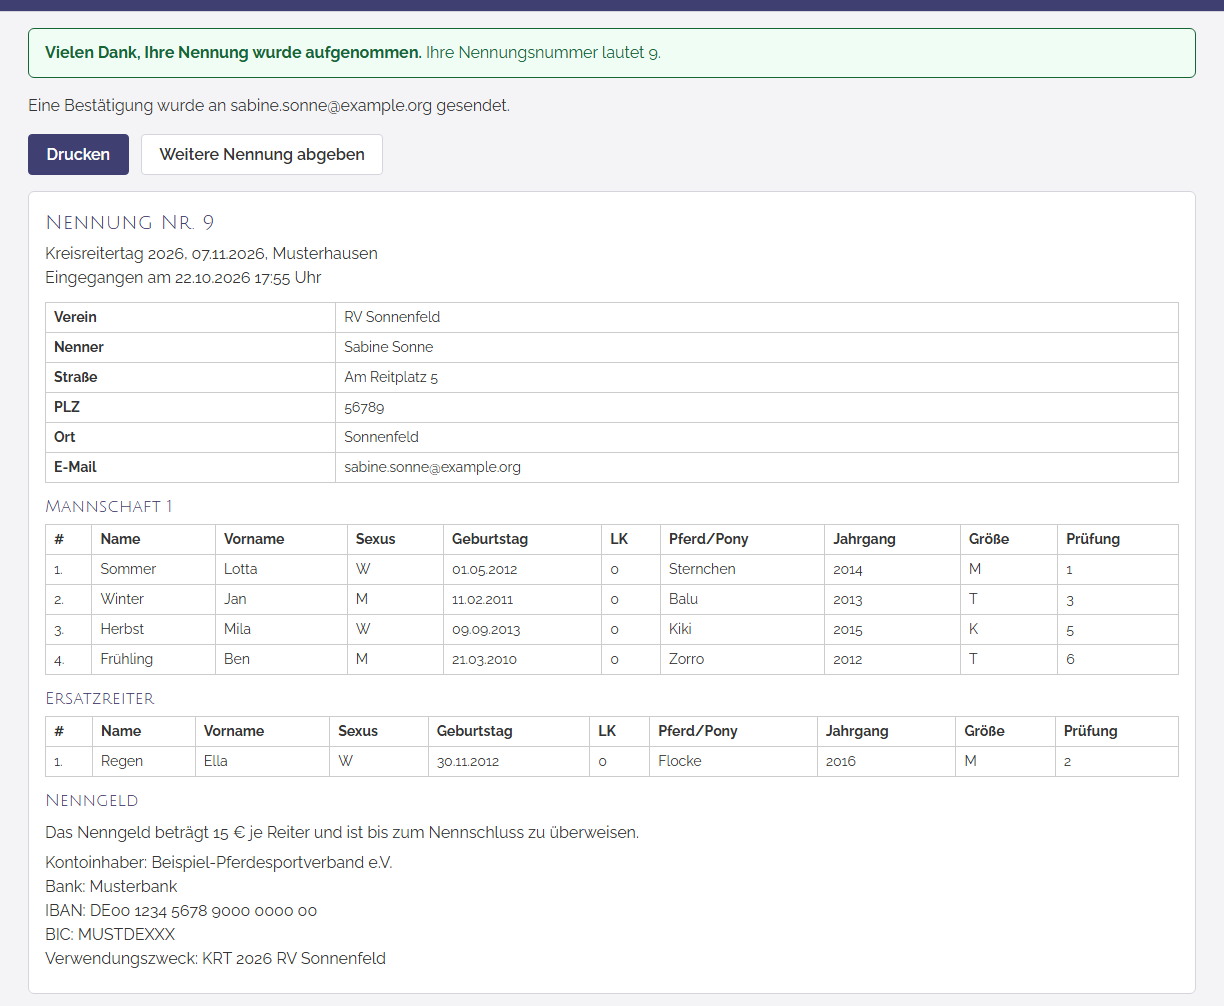Select the Jahrgang value "2016"
This screenshot has width=1224, height=1006.
pyautogui.click(x=841, y=761)
